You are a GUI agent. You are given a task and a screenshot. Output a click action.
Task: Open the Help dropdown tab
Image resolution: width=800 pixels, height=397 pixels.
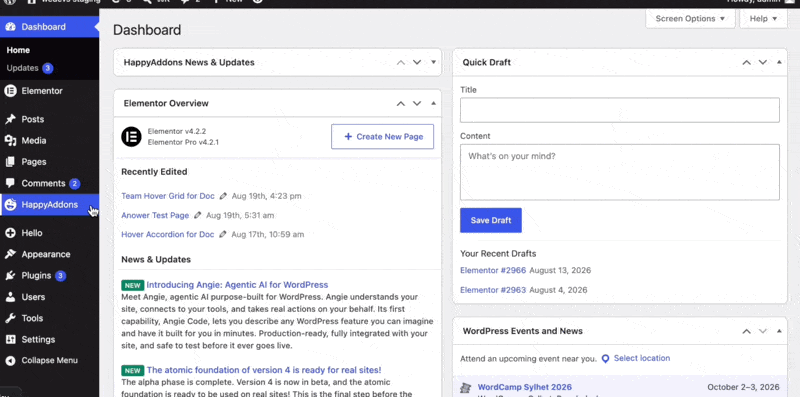pos(763,18)
